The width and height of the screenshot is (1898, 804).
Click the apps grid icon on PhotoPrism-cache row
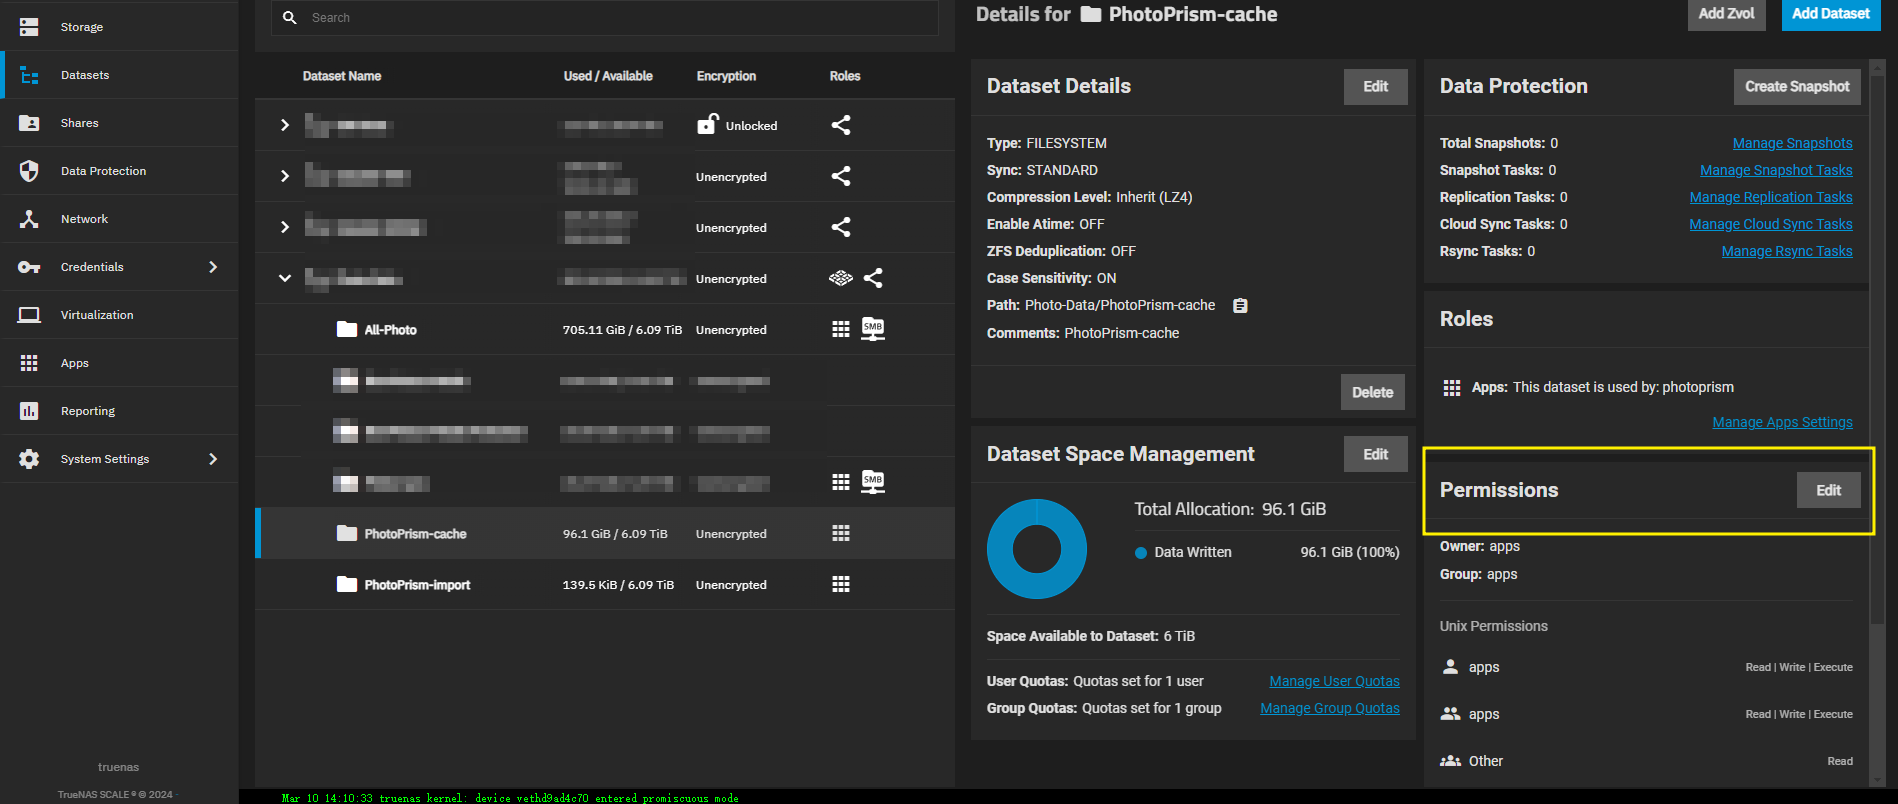click(x=841, y=533)
